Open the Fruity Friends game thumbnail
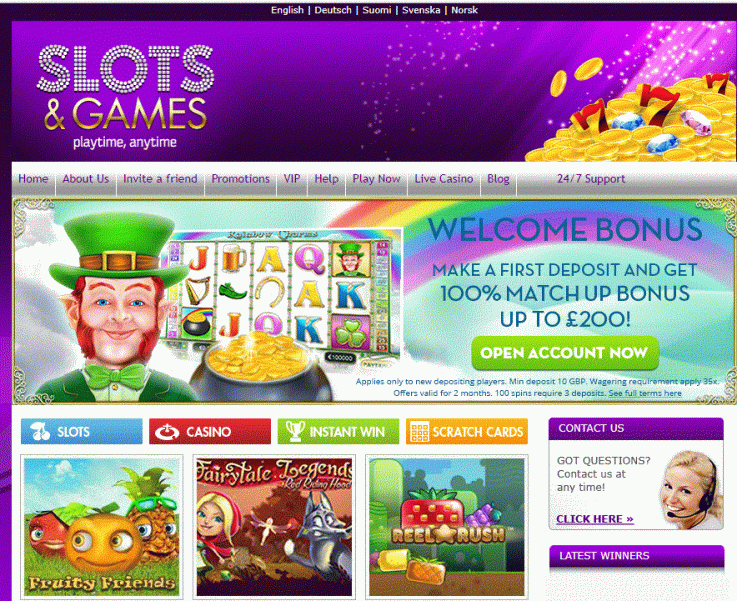 pyautogui.click(x=102, y=527)
